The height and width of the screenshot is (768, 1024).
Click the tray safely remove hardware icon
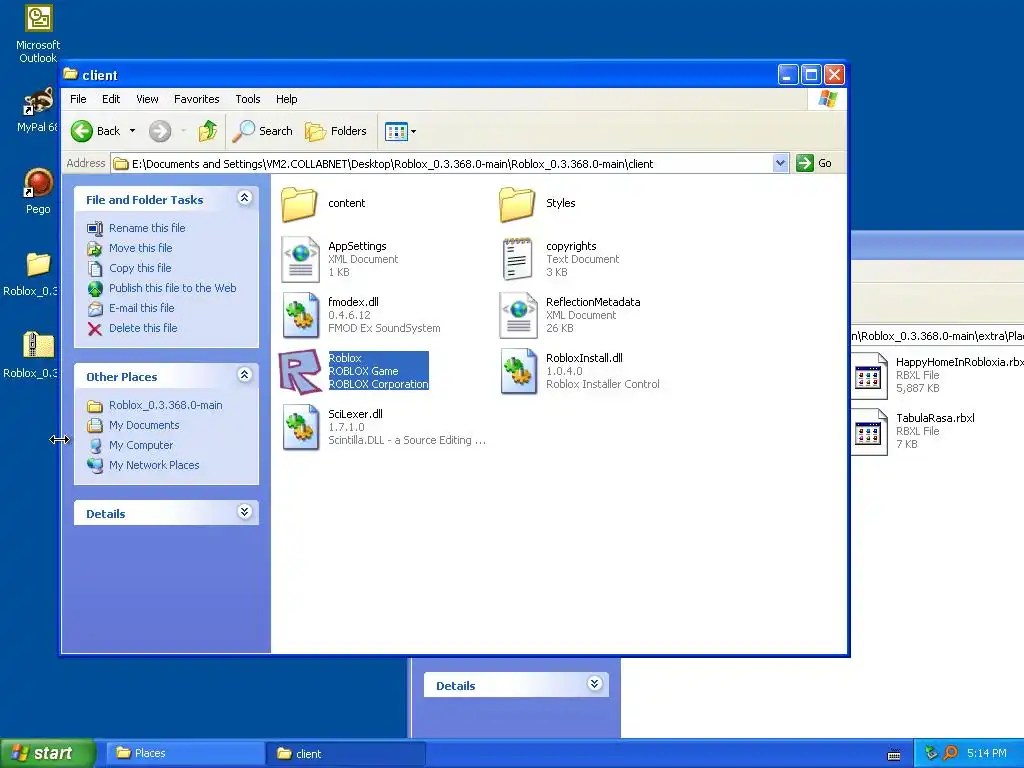pos(931,753)
